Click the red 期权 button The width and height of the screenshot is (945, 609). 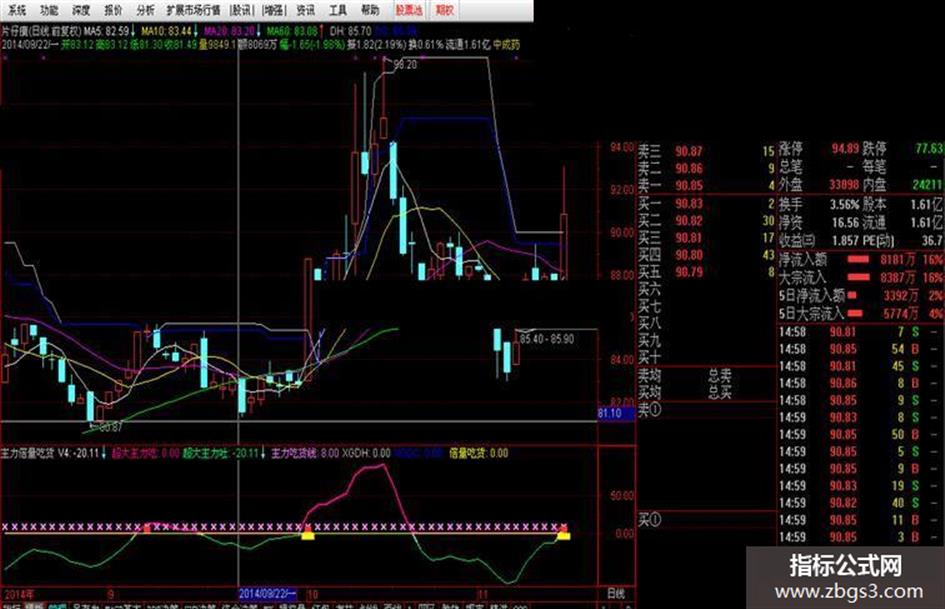coord(444,10)
